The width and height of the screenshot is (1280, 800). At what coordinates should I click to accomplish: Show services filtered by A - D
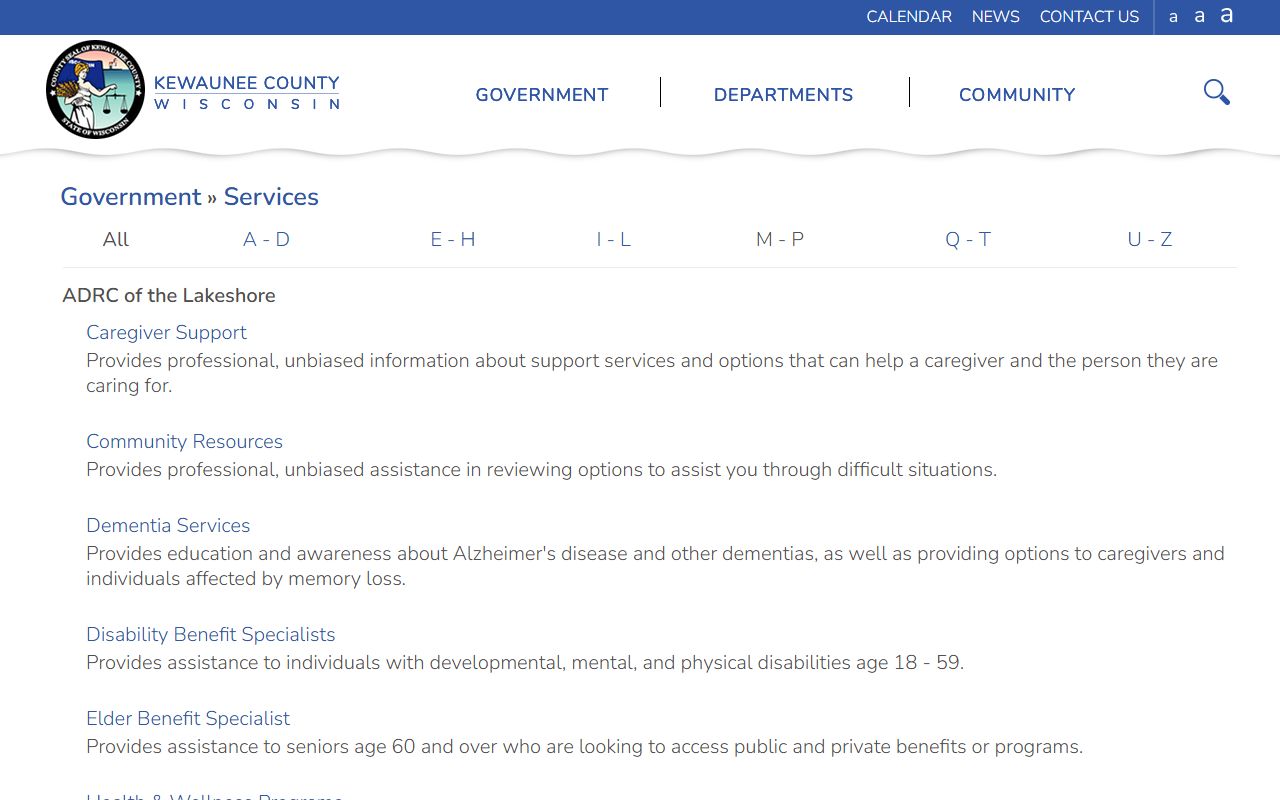(x=266, y=240)
